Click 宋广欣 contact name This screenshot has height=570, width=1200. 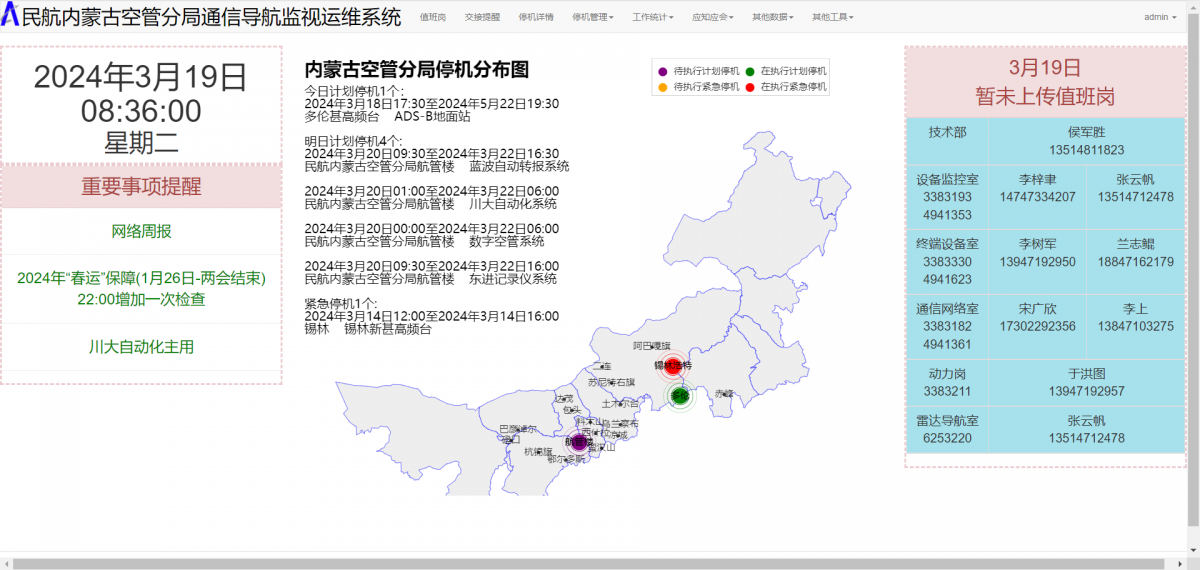pyautogui.click(x=1037, y=310)
